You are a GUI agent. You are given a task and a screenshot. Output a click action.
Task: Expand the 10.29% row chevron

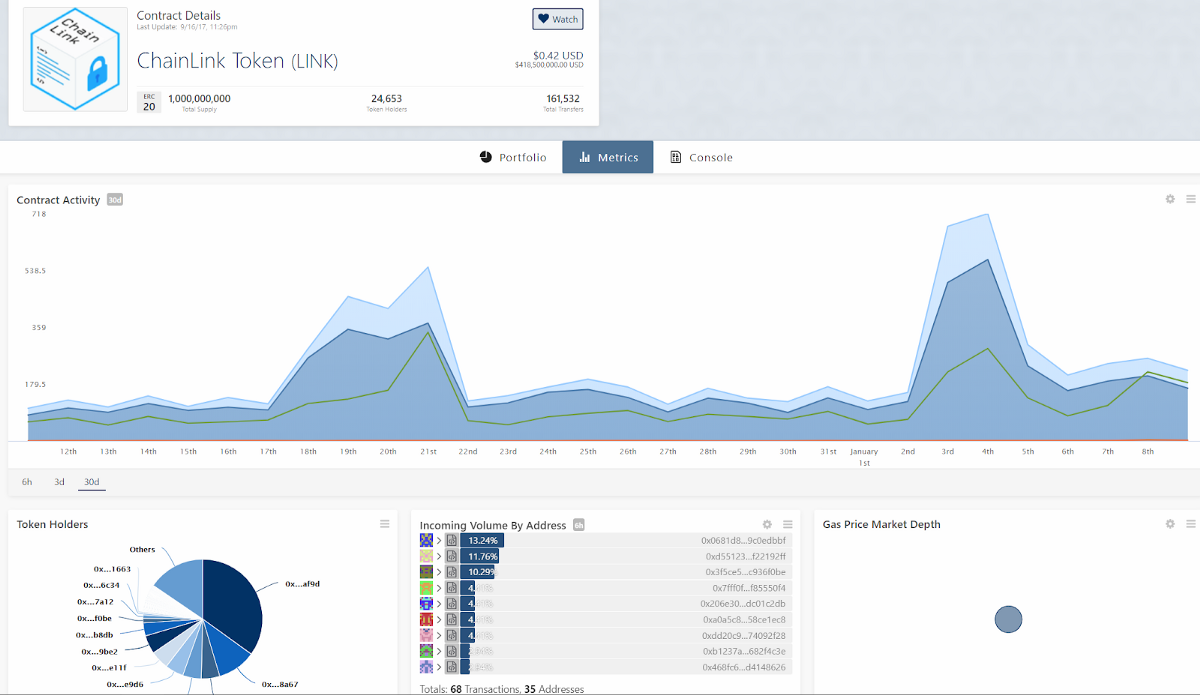[439, 572]
